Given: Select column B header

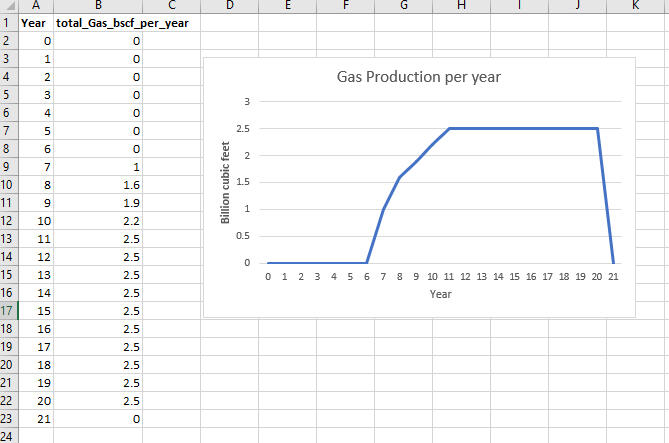Looking at the screenshot, I should [98, 6].
